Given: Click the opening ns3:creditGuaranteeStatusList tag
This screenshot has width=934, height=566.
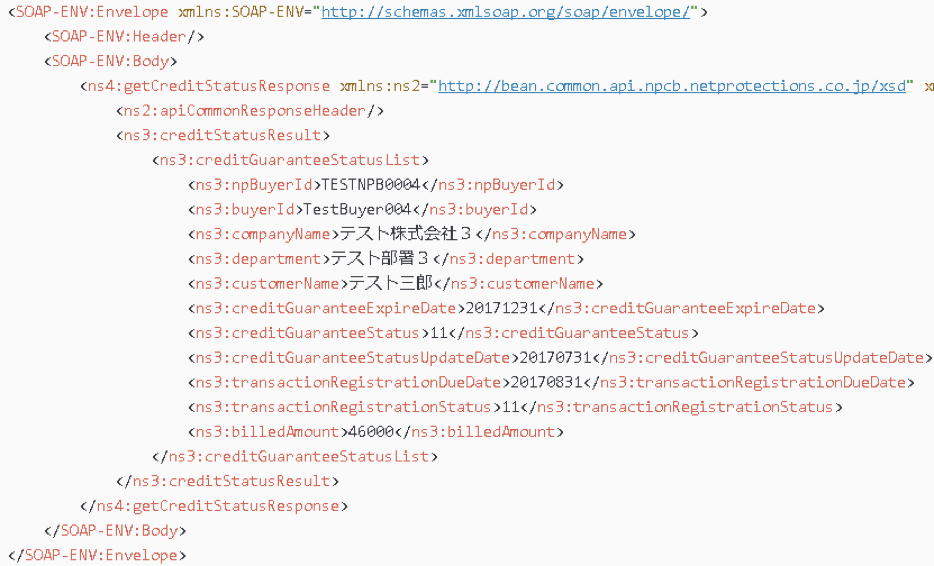Looking at the screenshot, I should coord(291,160).
